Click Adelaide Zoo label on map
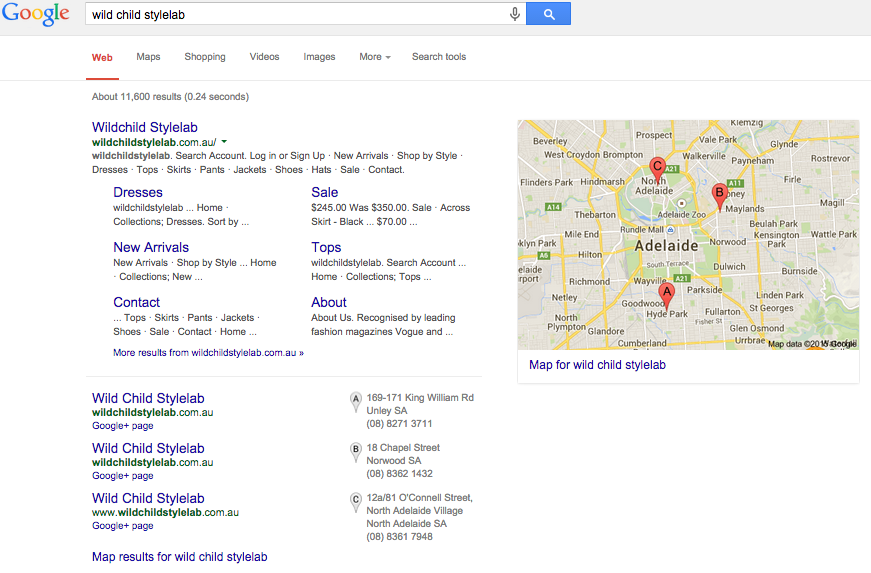The height and width of the screenshot is (573, 871). click(x=682, y=214)
